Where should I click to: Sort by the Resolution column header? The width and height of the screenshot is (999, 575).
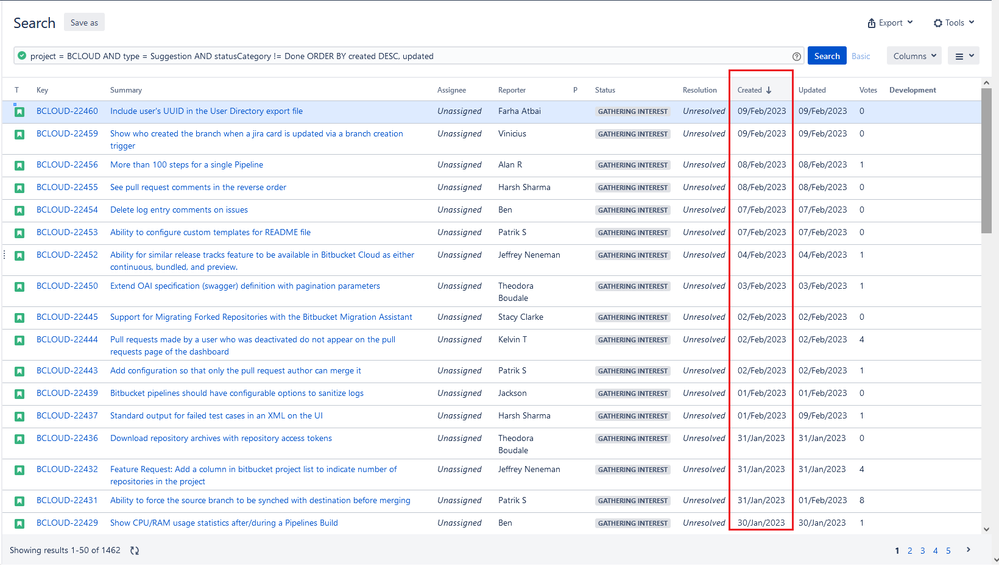click(700, 90)
